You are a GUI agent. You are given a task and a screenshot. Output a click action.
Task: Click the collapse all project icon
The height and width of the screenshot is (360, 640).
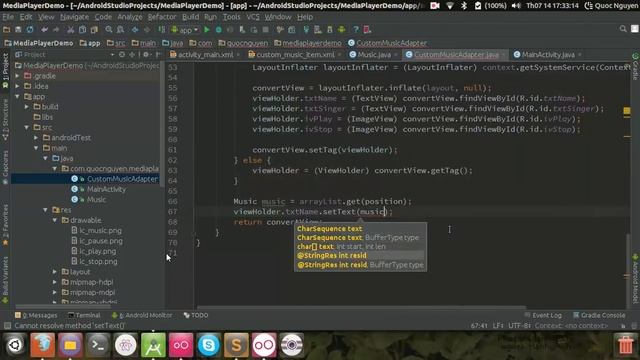pos(131,55)
